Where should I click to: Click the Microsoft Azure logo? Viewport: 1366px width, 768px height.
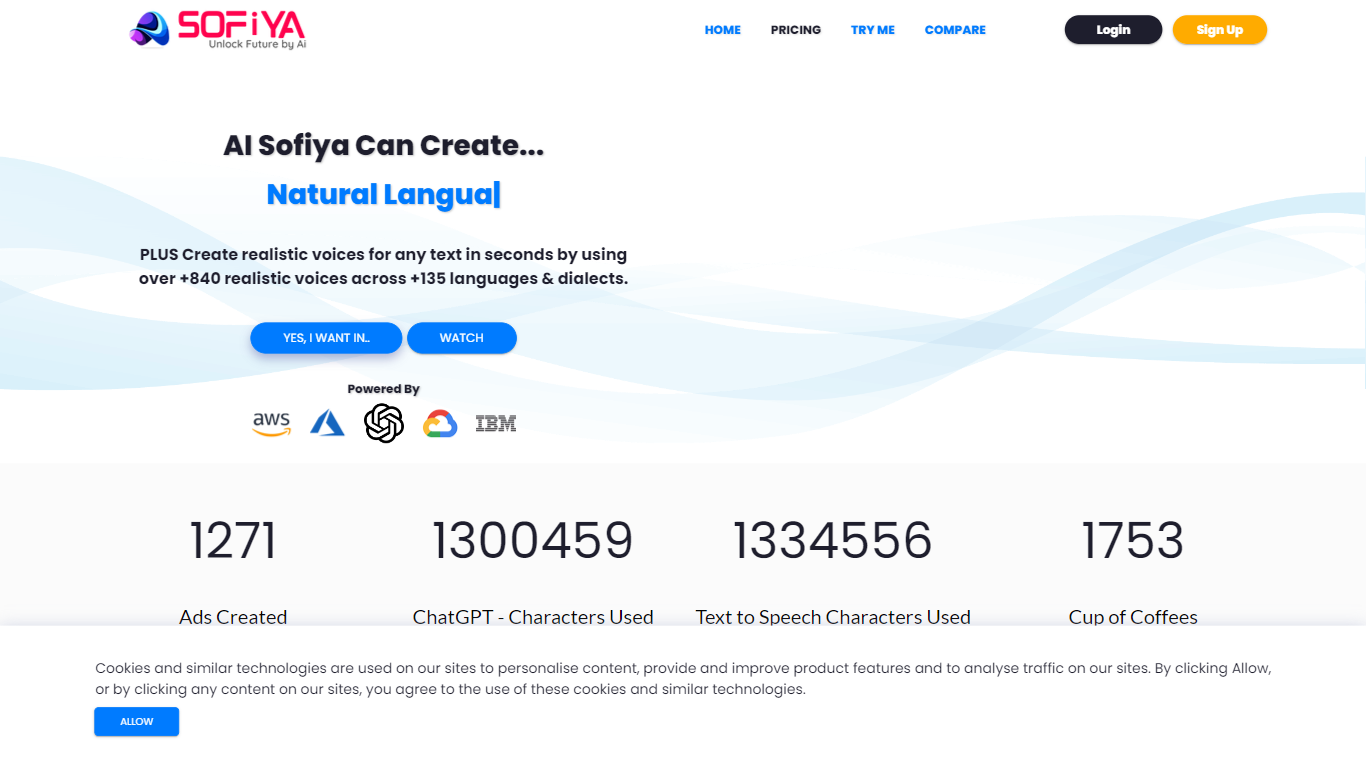tap(327, 423)
